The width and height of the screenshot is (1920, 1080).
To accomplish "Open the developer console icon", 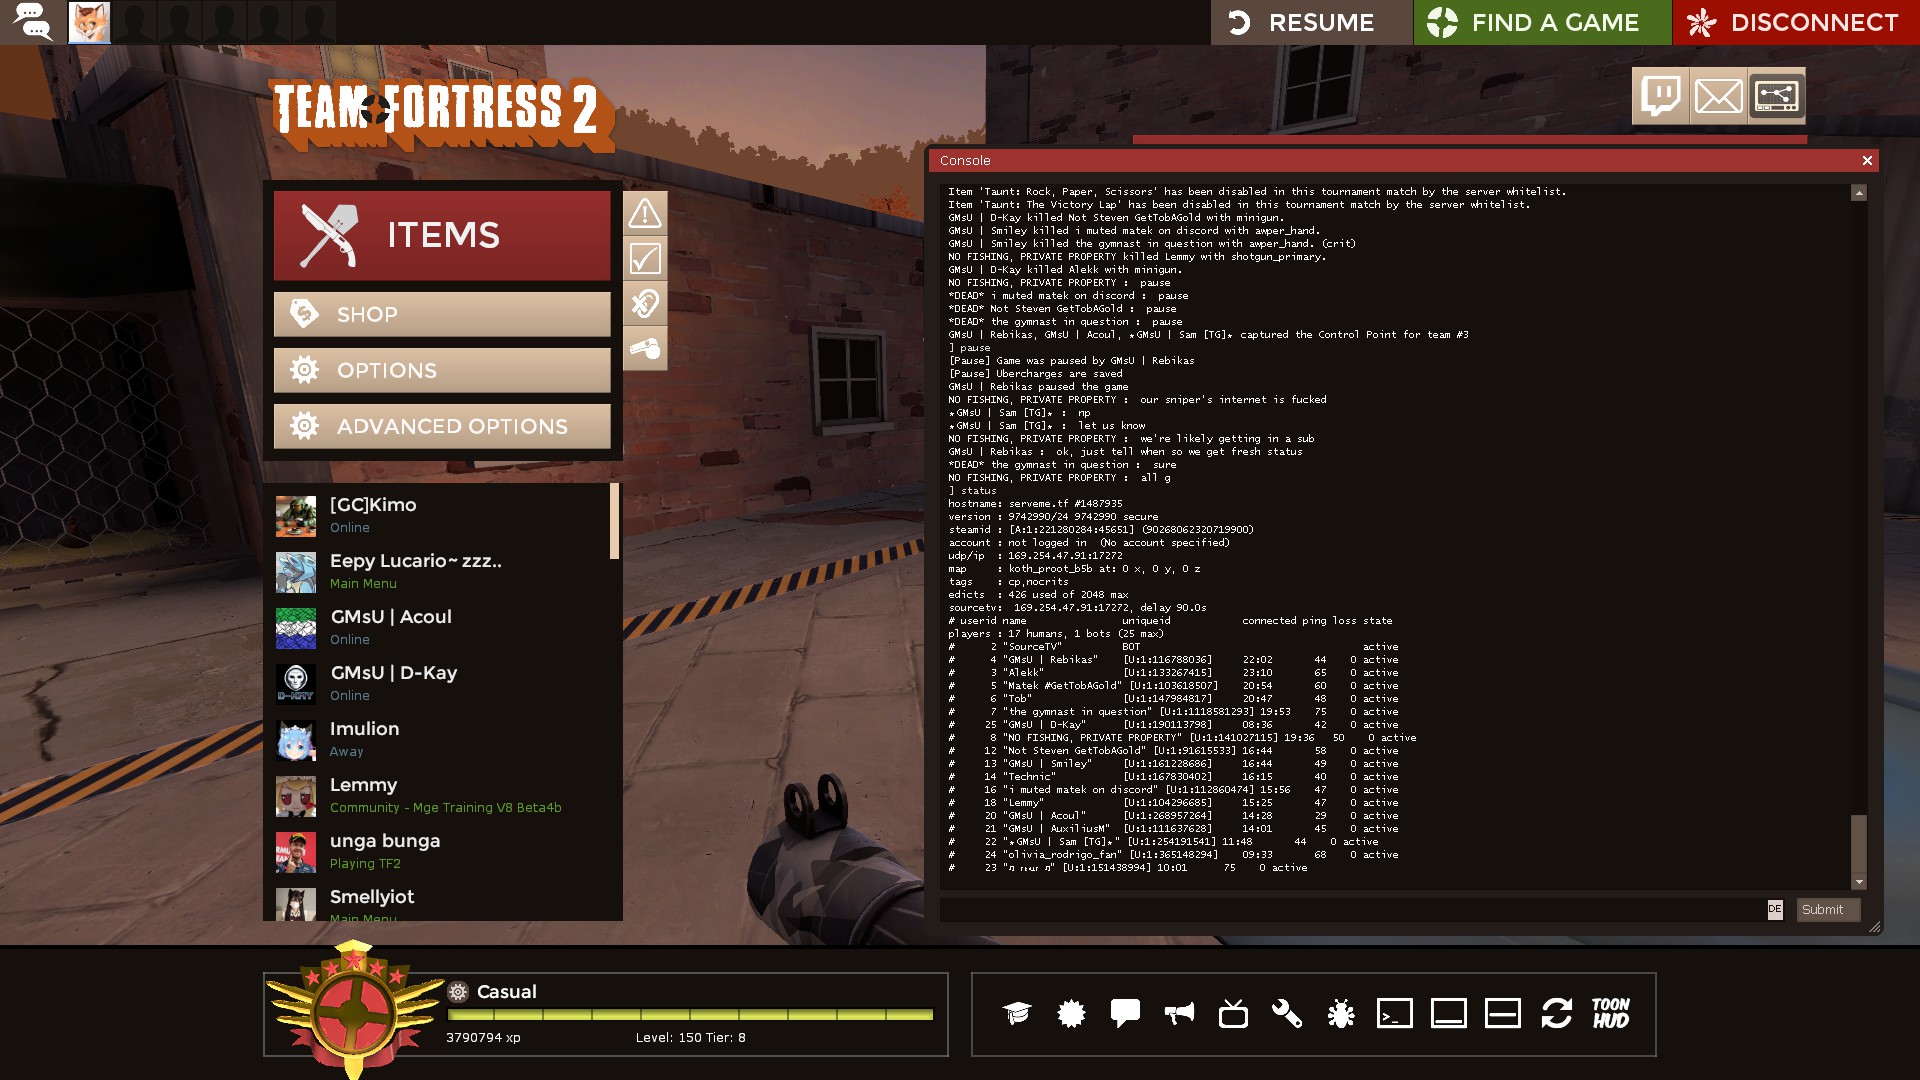I will tap(1395, 1014).
